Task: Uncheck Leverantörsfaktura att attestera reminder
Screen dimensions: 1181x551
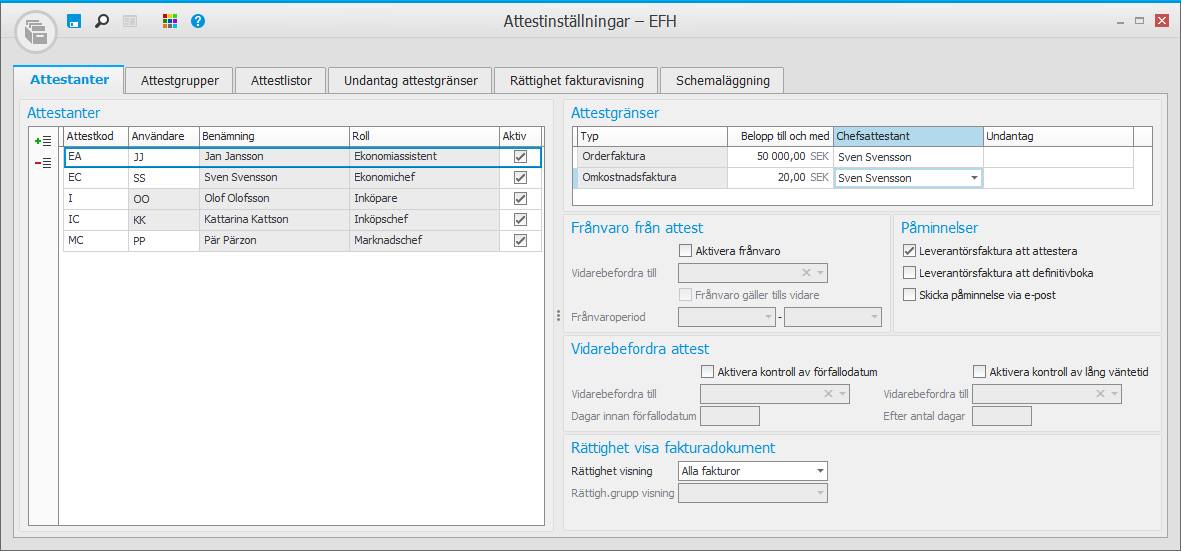Action: 909,251
